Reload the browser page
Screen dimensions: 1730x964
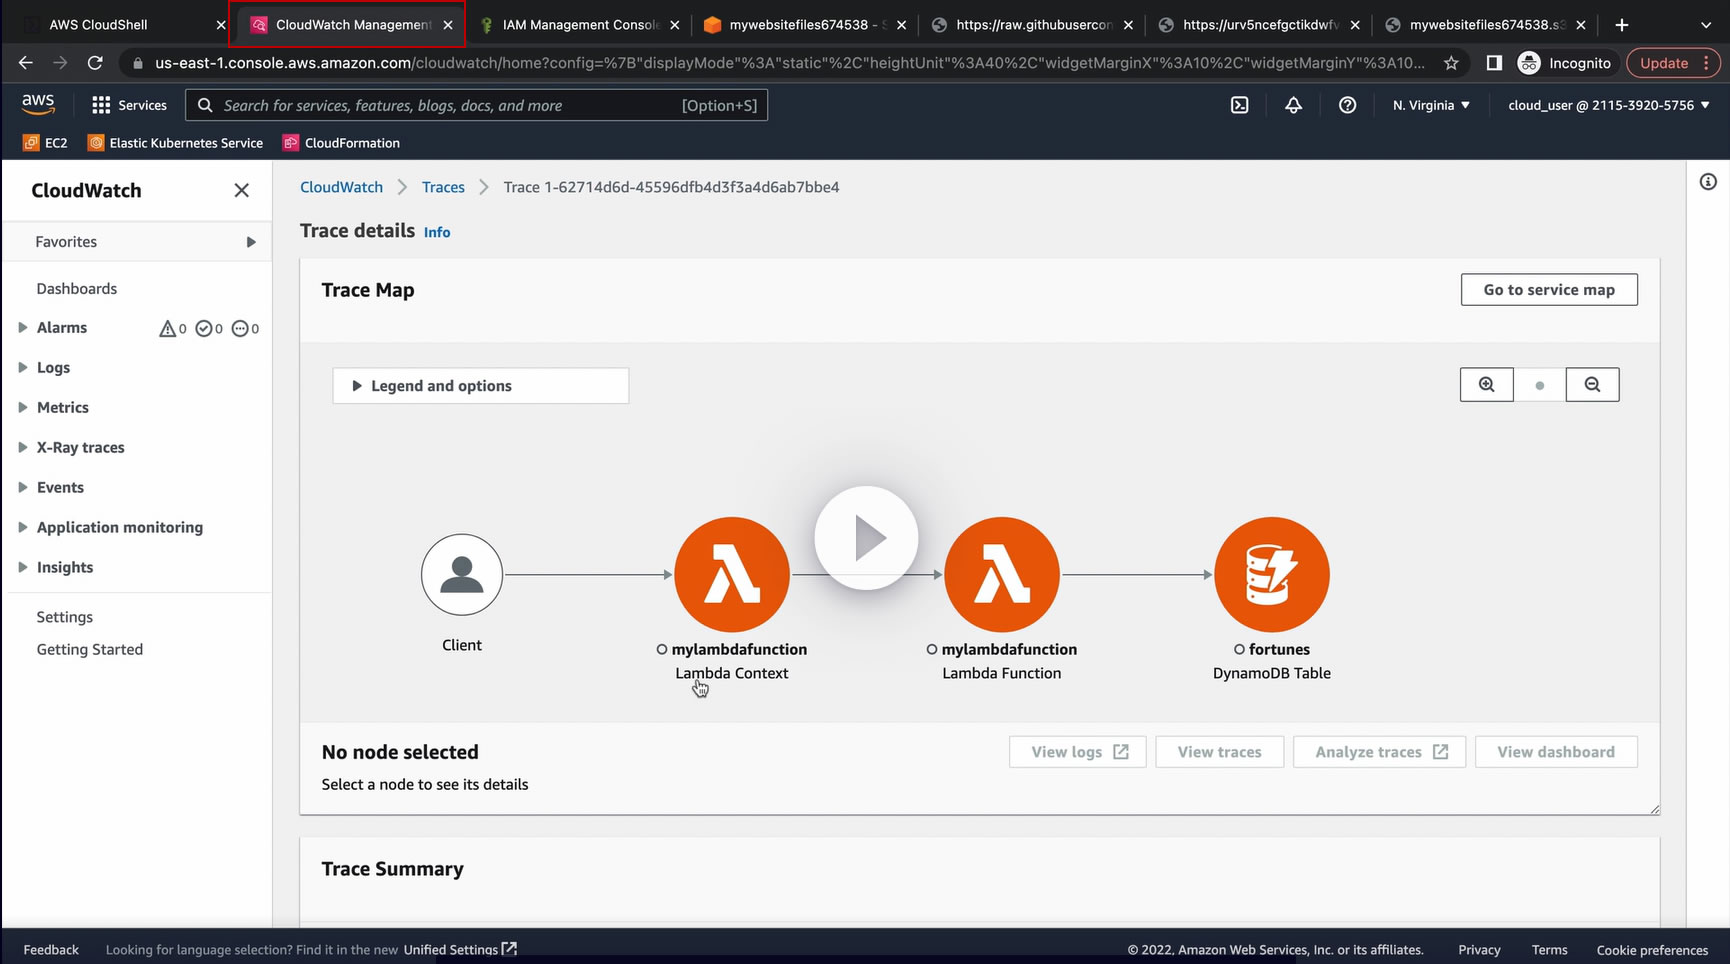coord(95,63)
